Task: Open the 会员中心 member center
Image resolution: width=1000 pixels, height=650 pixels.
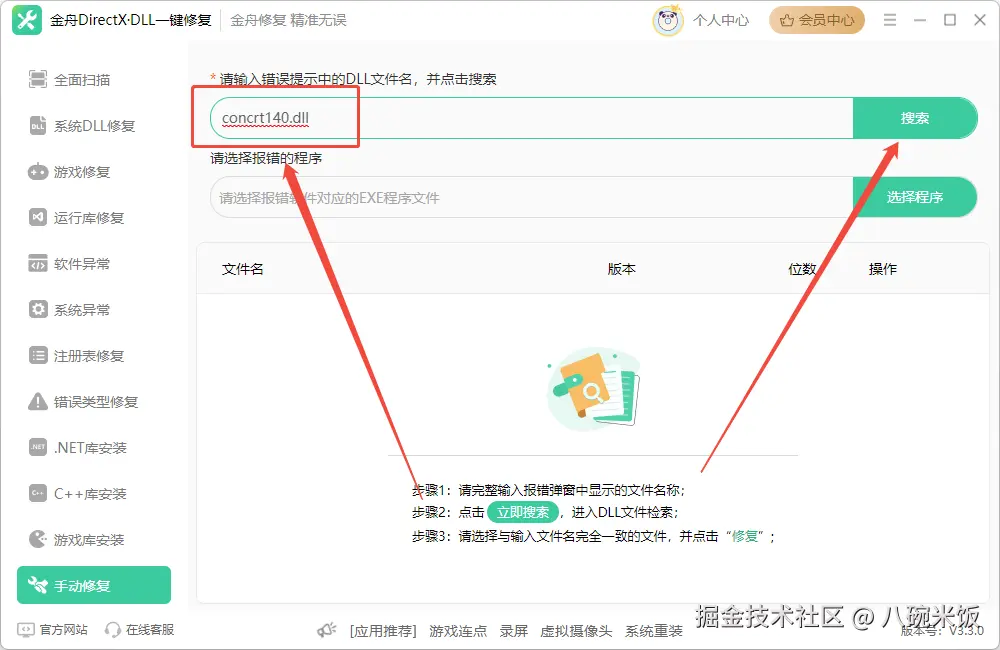Action: coord(817,20)
